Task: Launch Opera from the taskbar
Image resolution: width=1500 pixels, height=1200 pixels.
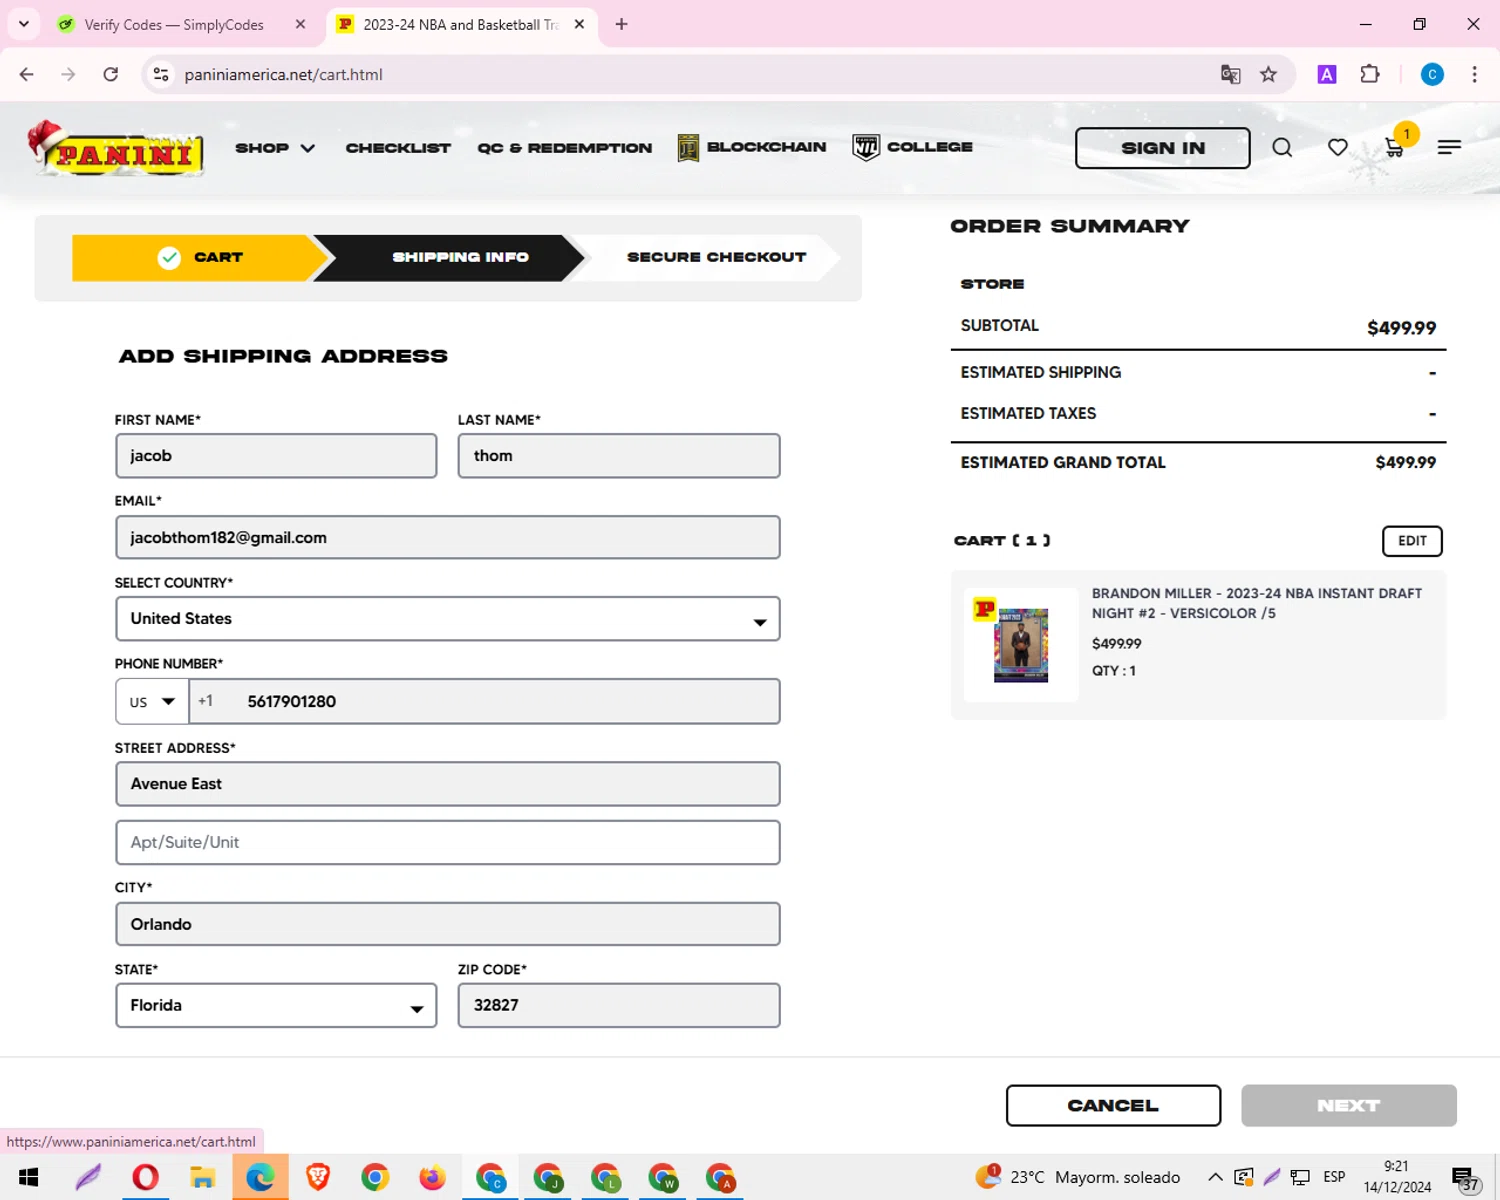Action: point(145,1177)
